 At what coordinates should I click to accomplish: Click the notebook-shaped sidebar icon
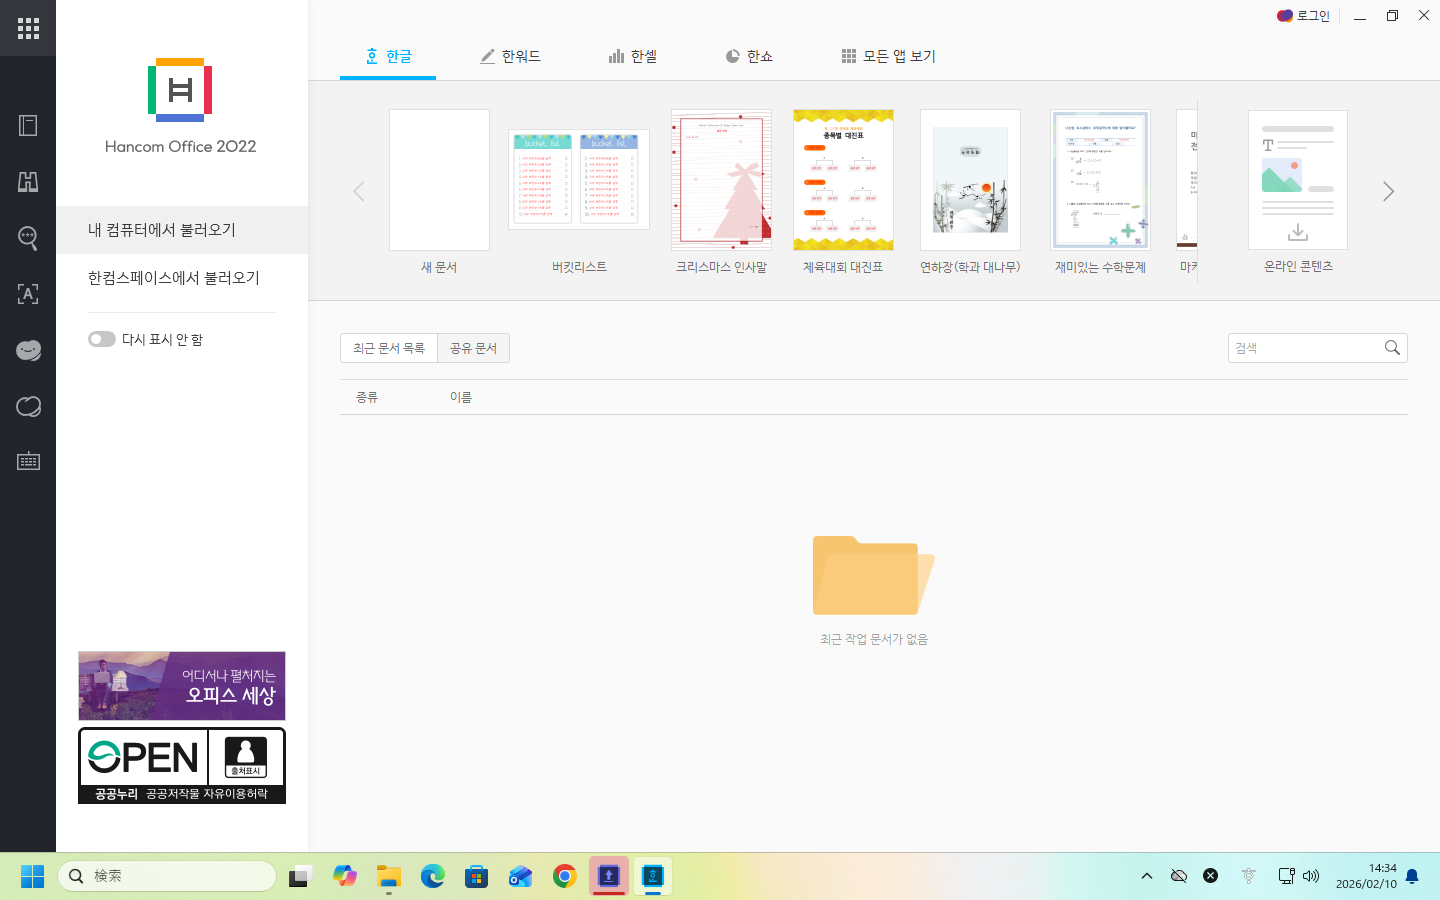click(28, 125)
